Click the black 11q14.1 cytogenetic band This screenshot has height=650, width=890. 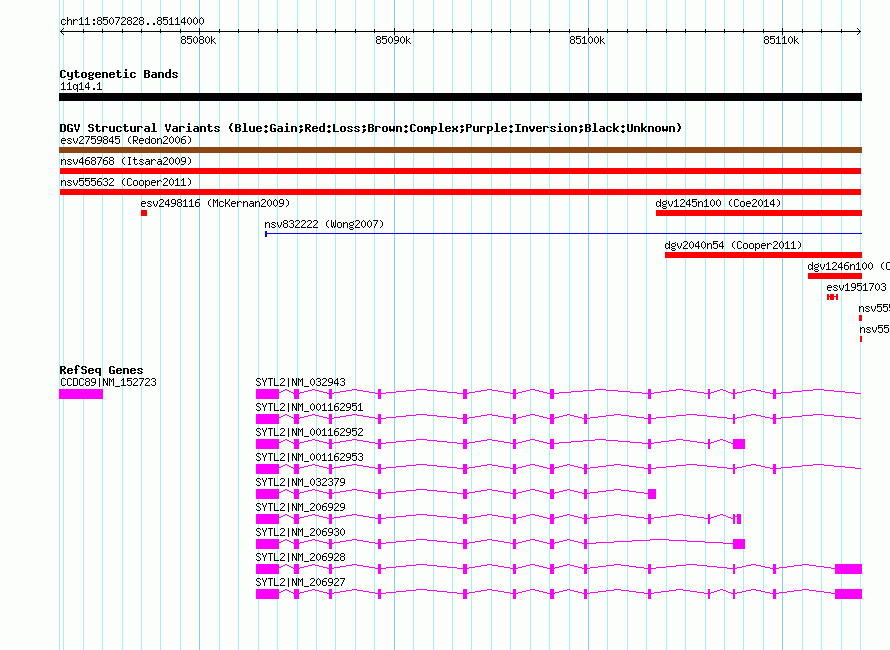pyautogui.click(x=460, y=97)
